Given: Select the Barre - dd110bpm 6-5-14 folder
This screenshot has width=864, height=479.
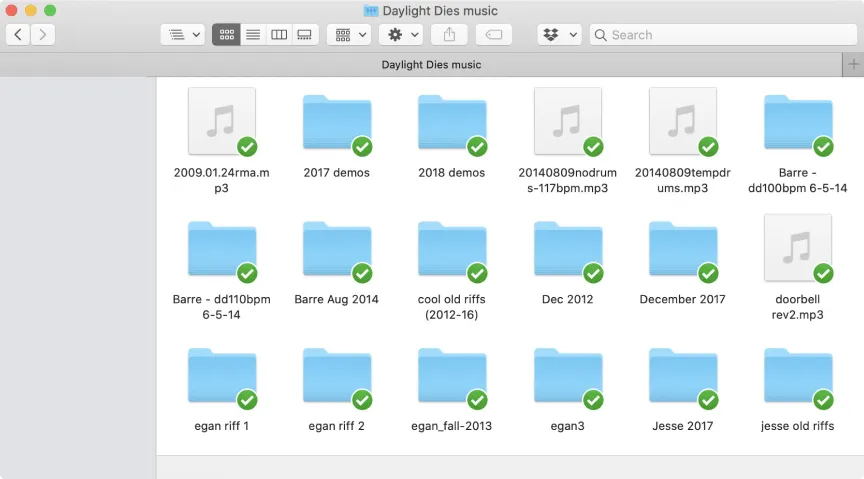Looking at the screenshot, I should (222, 249).
